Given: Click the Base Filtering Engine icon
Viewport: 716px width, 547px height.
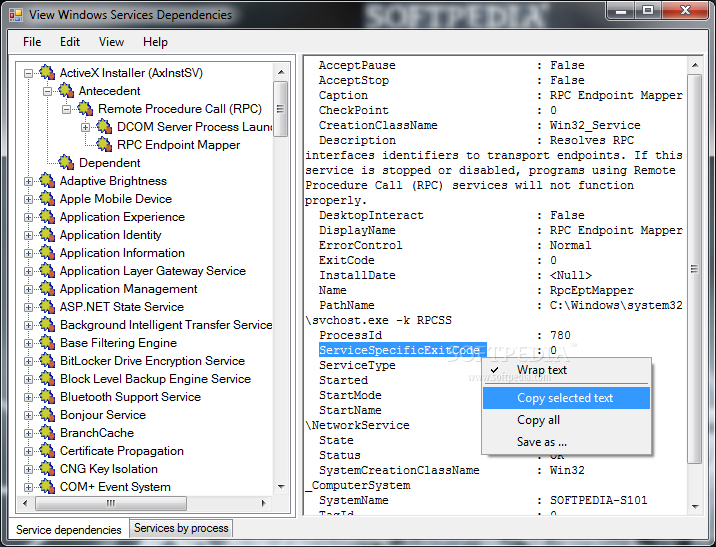Looking at the screenshot, I should tap(47, 342).
